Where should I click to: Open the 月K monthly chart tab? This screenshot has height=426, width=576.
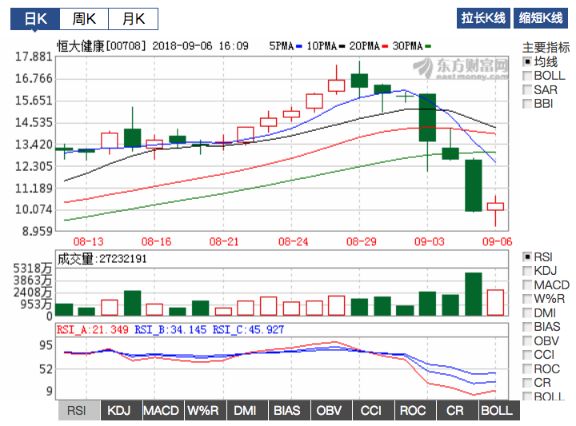click(133, 19)
